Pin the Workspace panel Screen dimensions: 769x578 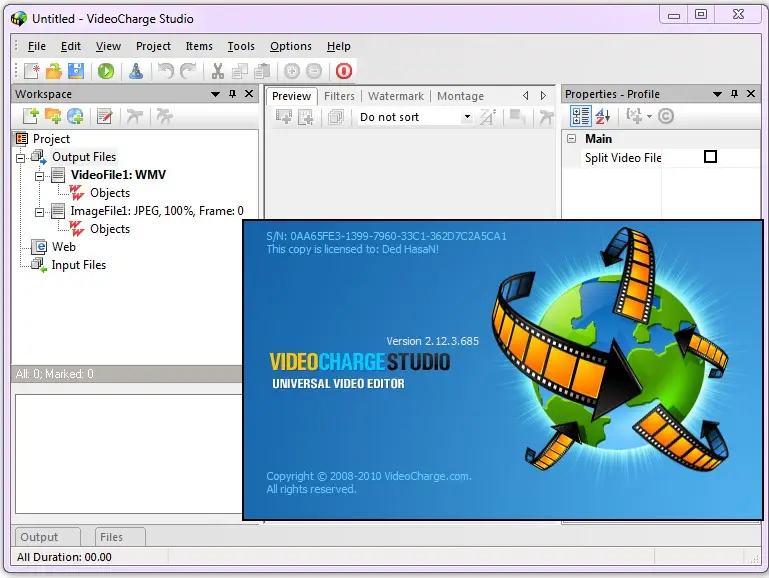(x=232, y=94)
